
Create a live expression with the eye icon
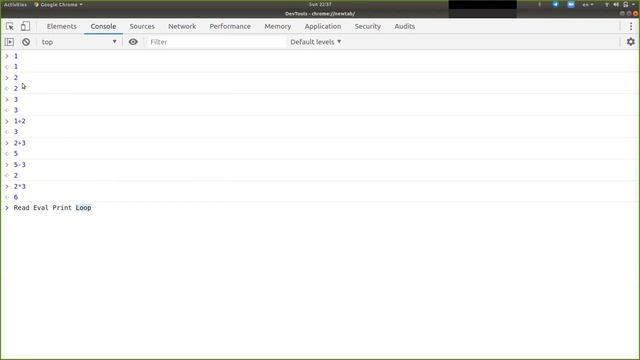click(133, 42)
